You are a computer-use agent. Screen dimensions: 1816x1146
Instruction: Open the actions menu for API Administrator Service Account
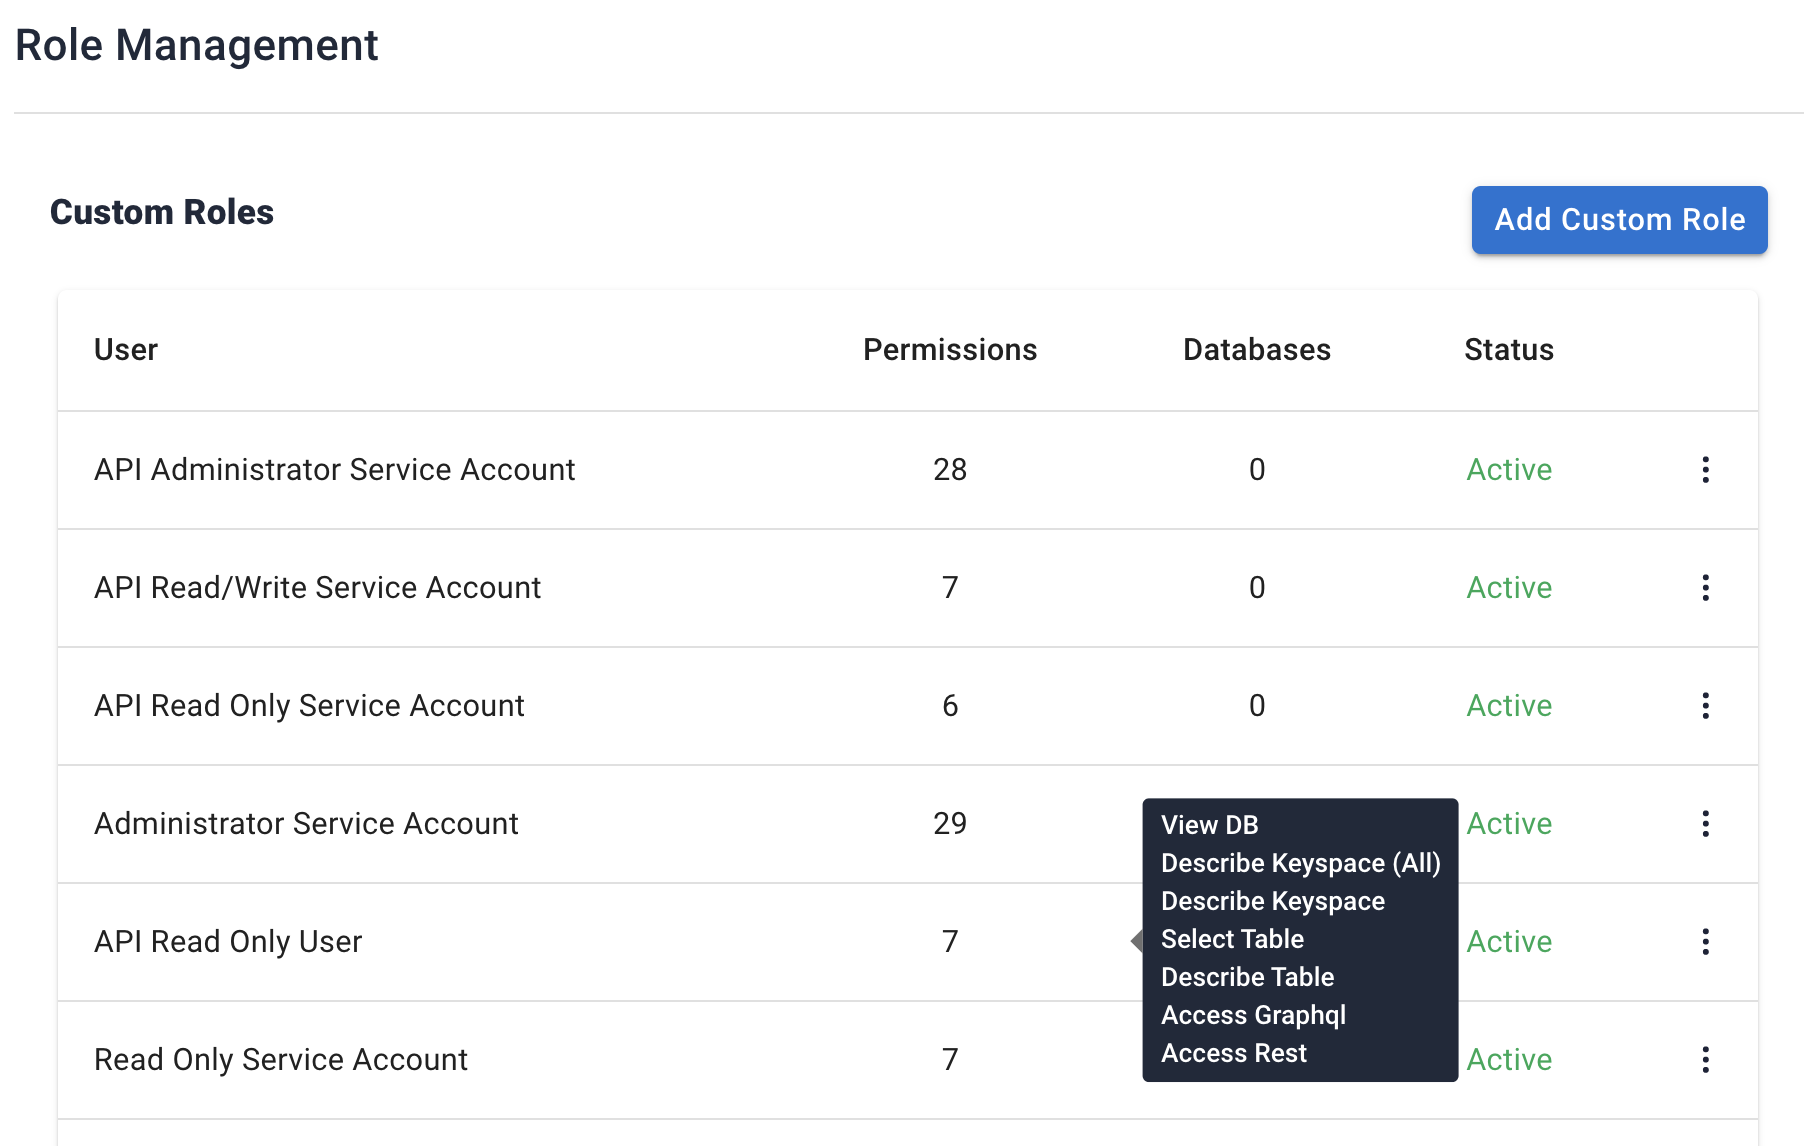[x=1705, y=470]
